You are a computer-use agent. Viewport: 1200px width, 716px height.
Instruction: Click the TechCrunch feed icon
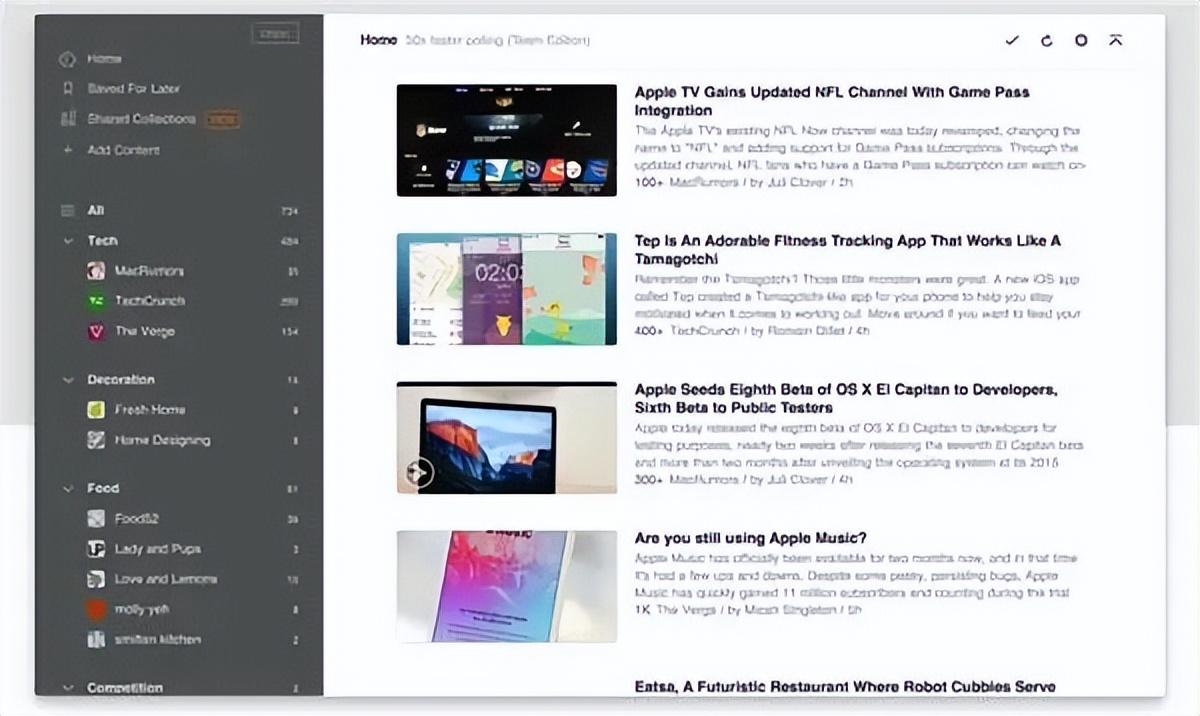(x=96, y=300)
